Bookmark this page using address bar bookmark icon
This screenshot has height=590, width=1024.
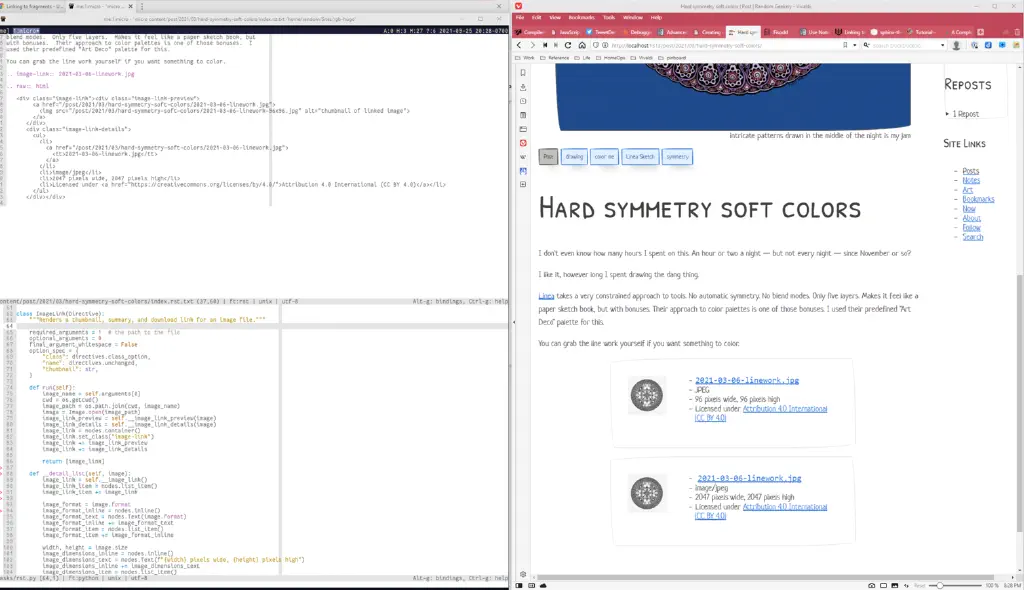click(x=845, y=45)
